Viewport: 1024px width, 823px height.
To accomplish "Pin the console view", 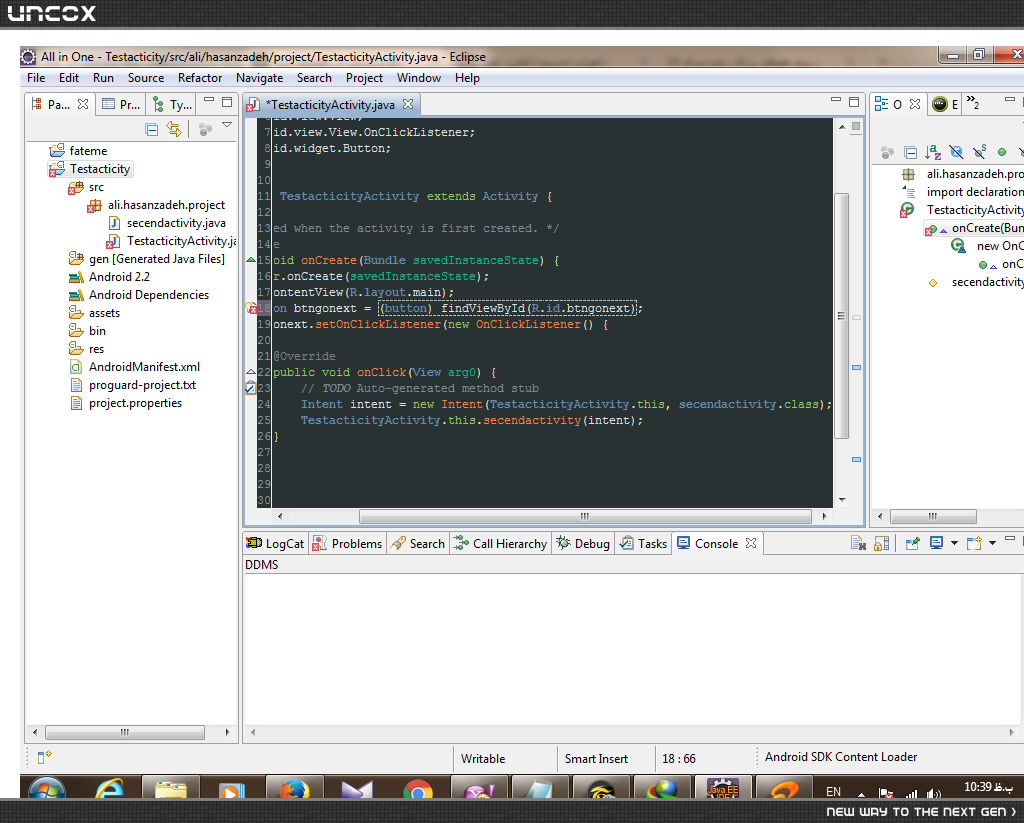I will (912, 543).
